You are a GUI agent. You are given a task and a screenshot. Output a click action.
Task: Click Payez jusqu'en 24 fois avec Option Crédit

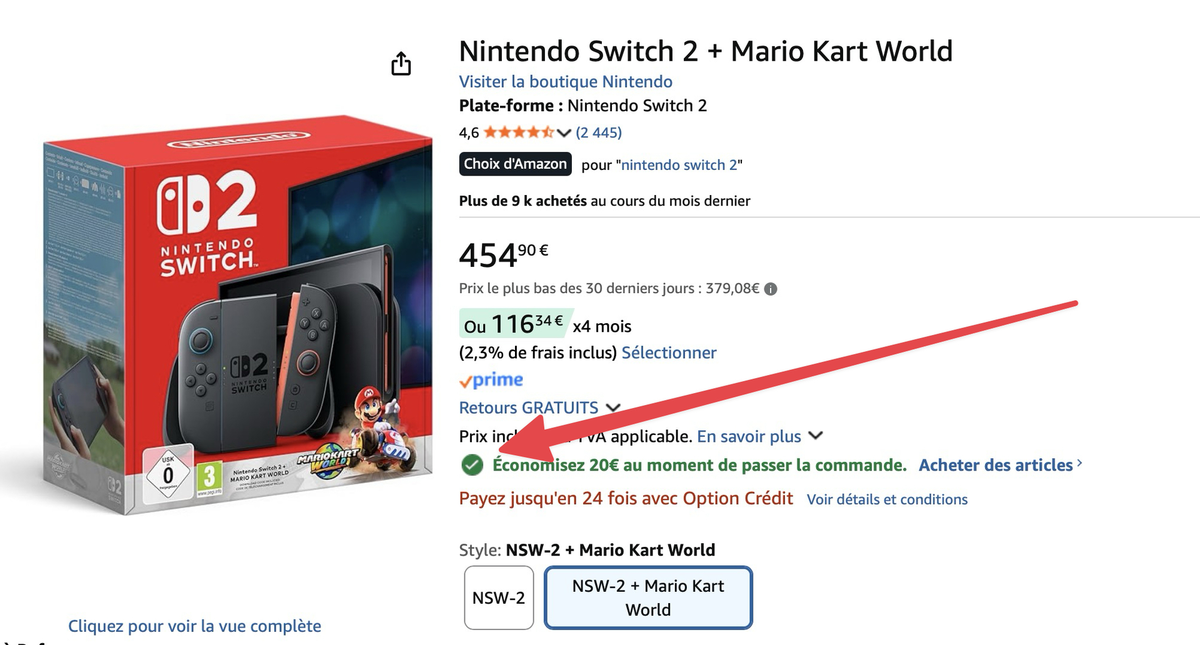click(x=625, y=497)
